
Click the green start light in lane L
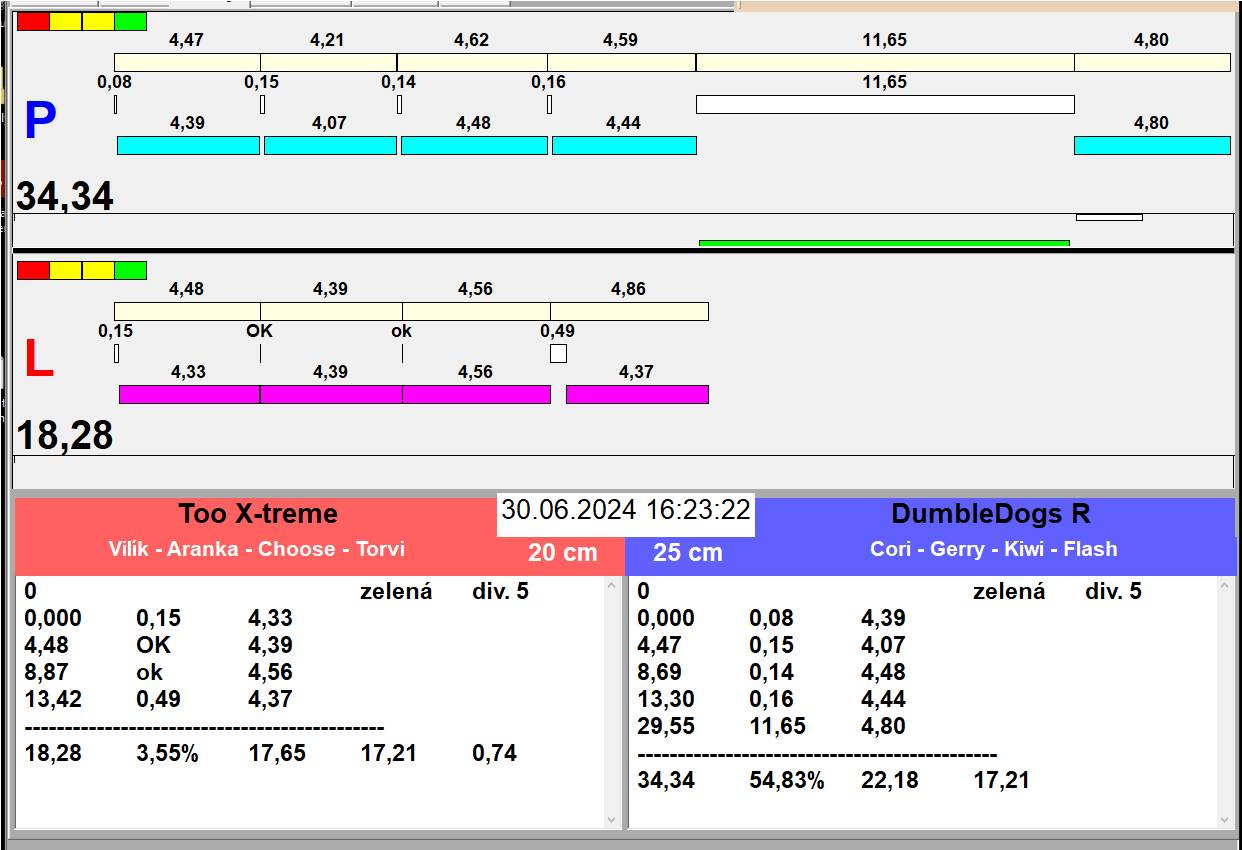click(130, 271)
